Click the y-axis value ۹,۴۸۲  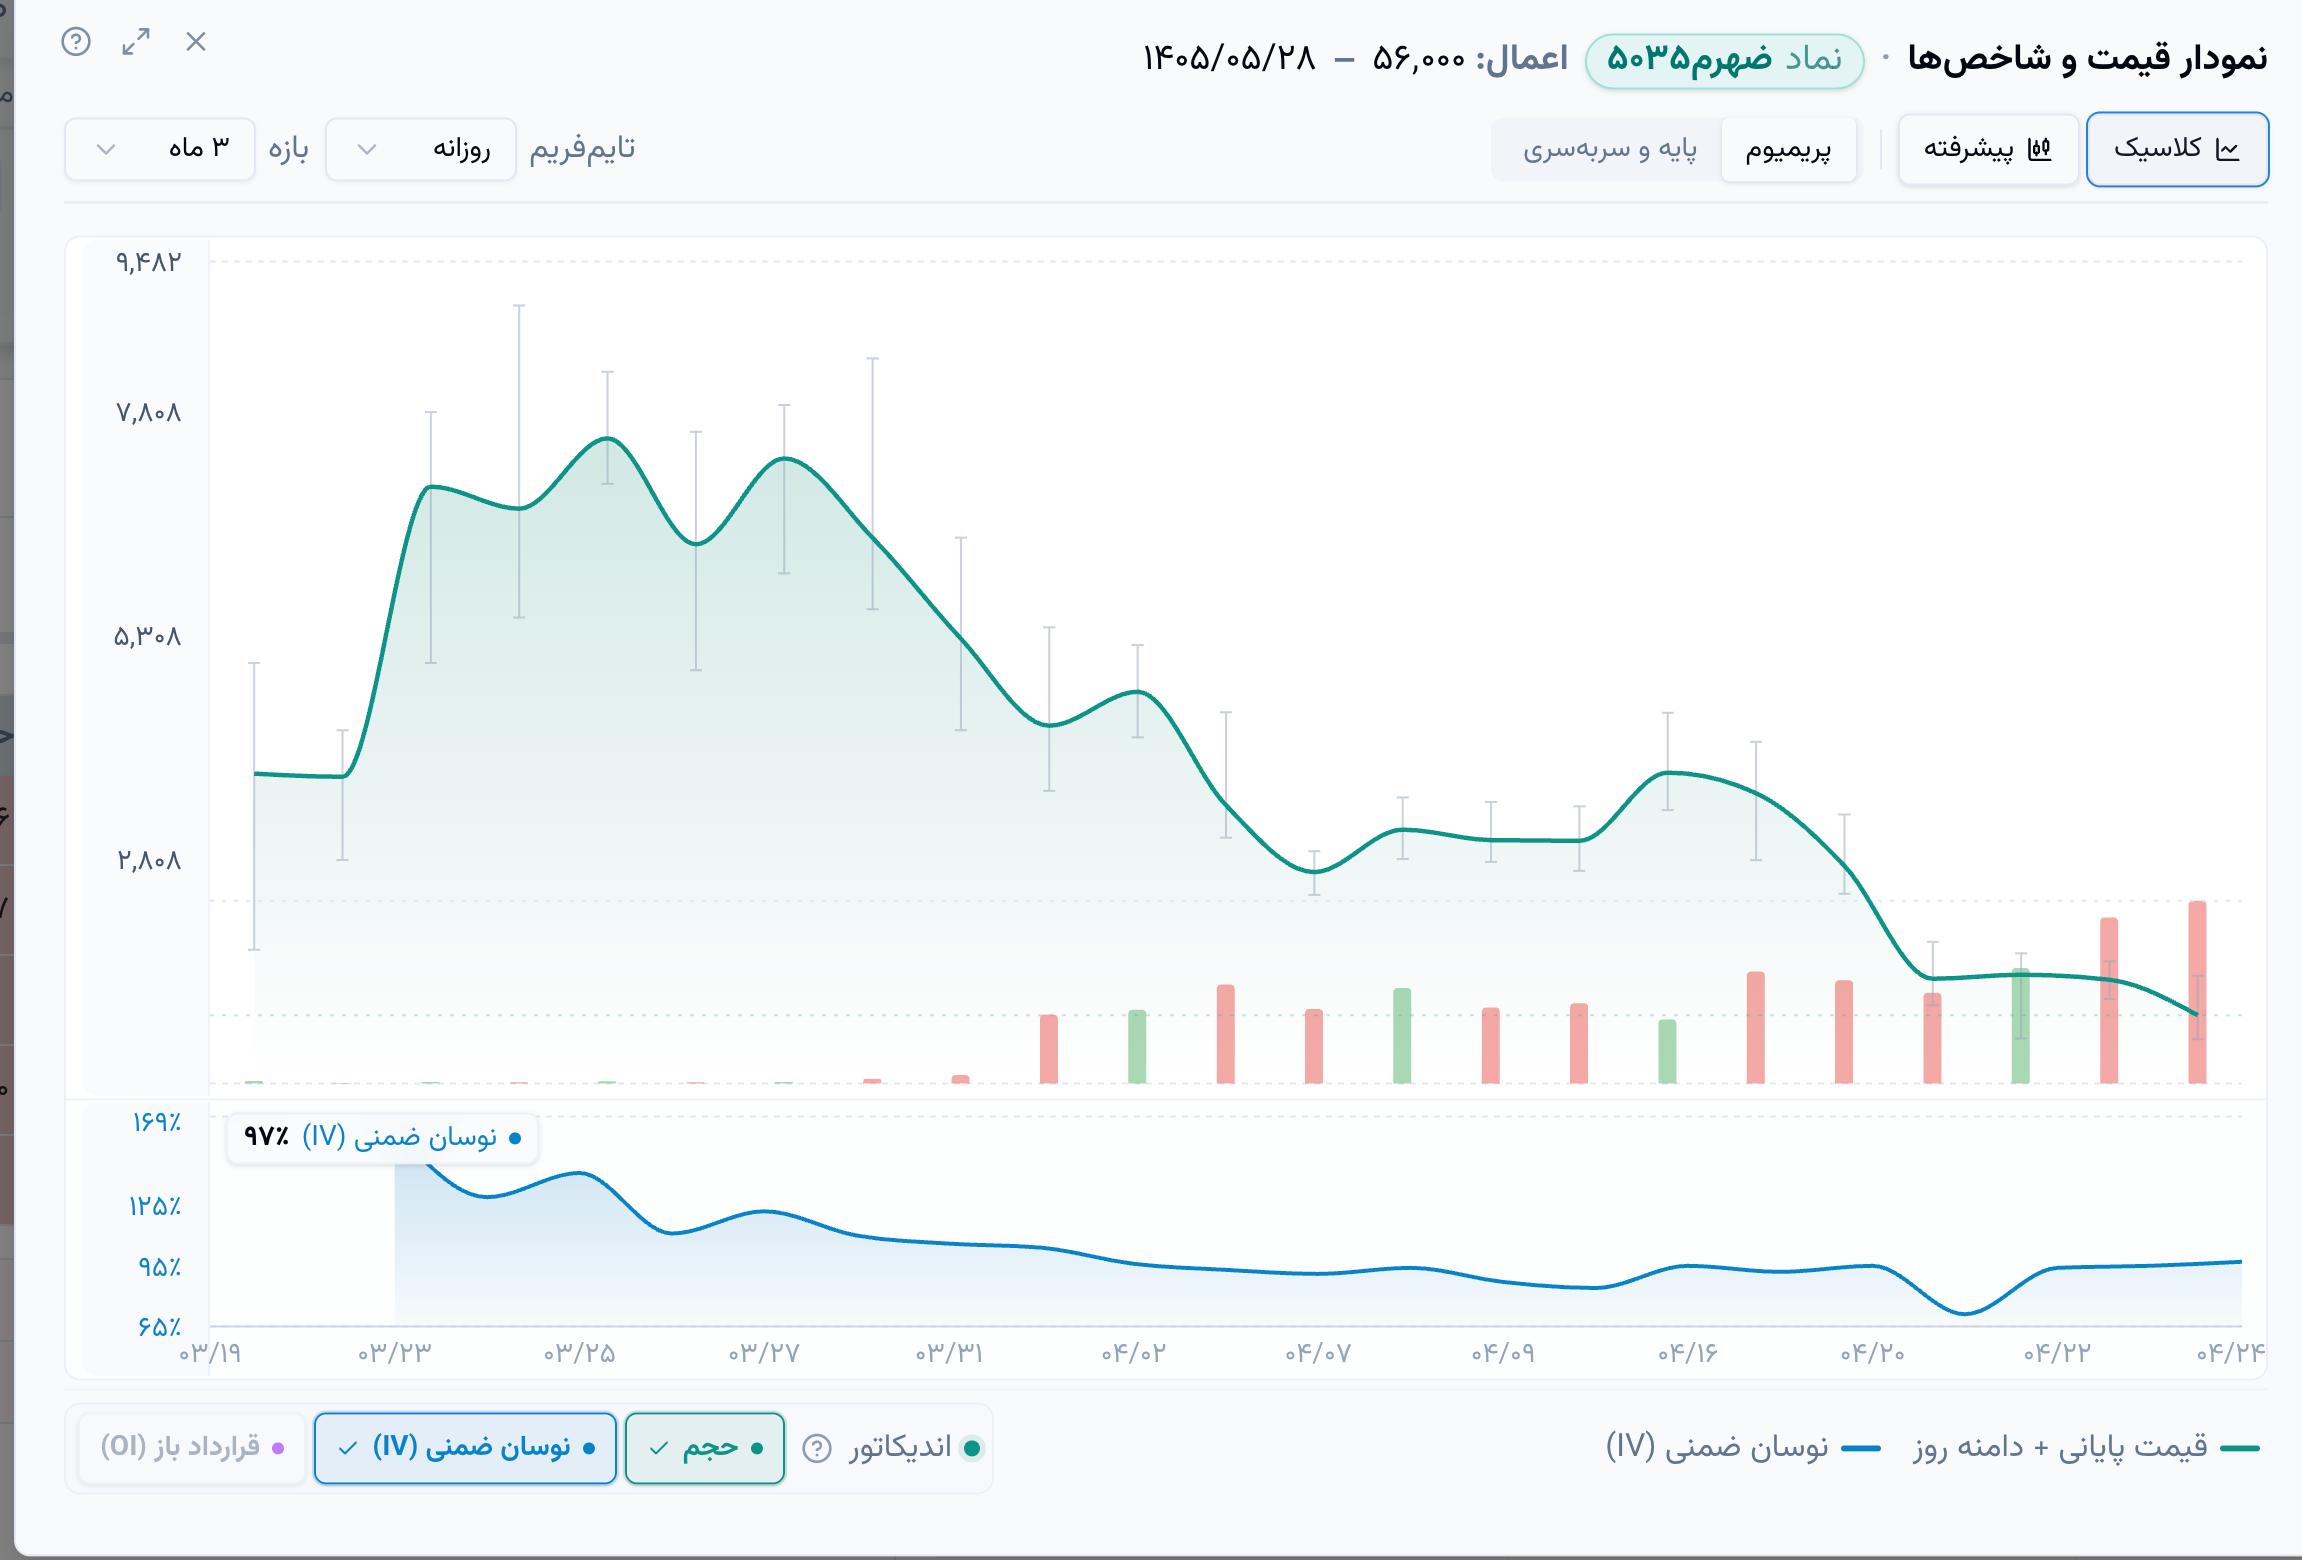(x=149, y=262)
